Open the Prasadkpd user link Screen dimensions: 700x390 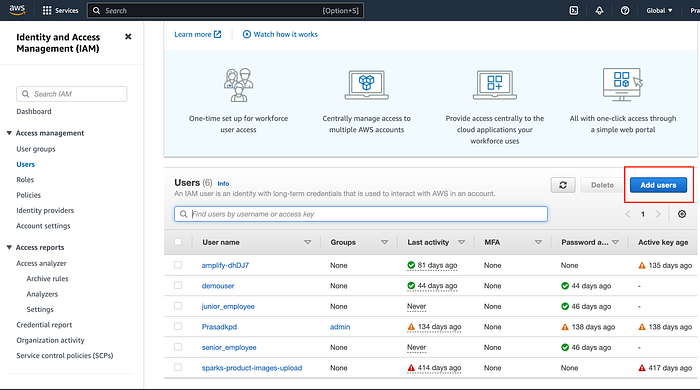pyautogui.click(x=219, y=327)
